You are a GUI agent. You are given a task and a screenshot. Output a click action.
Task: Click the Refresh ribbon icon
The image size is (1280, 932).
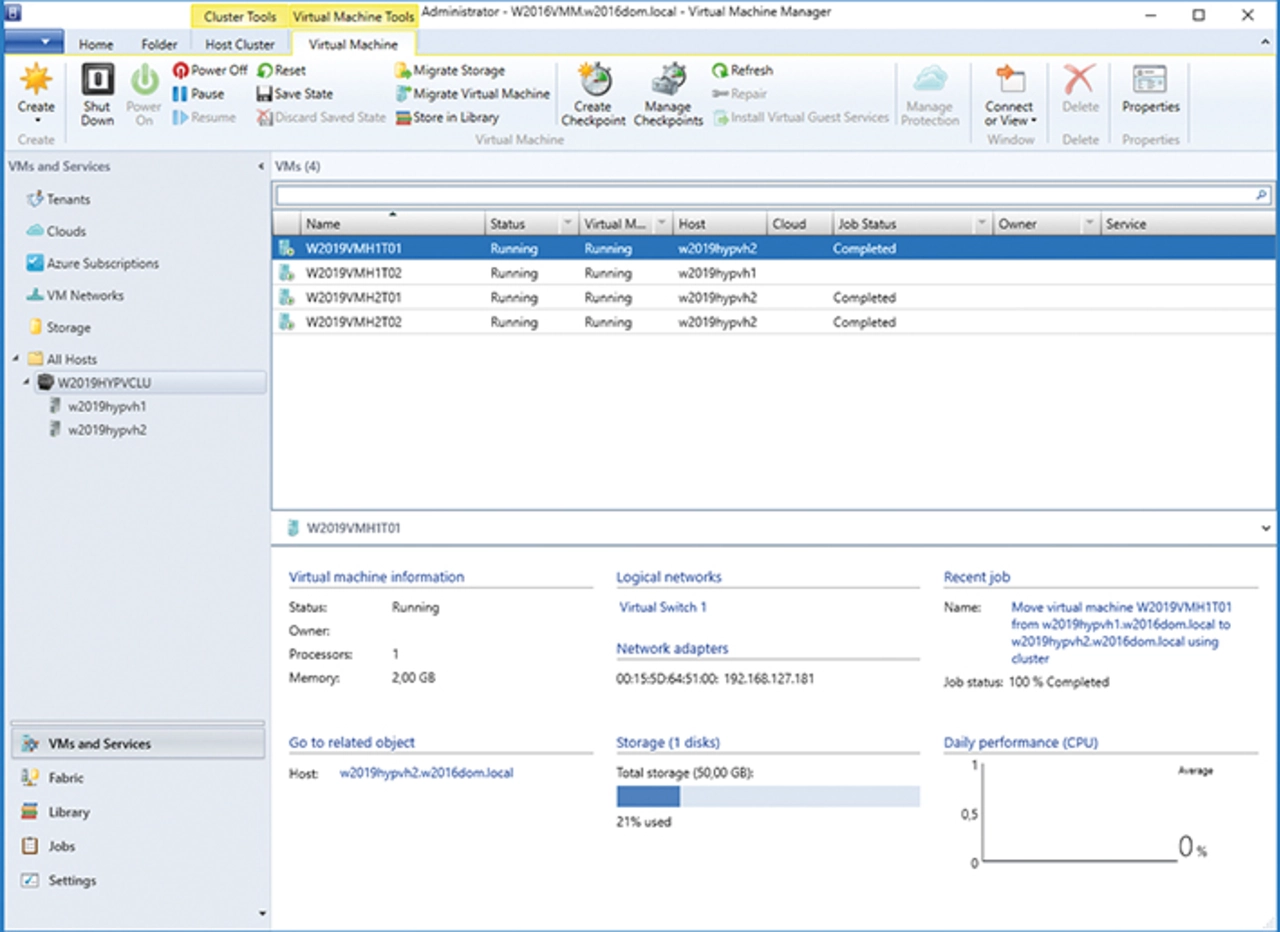[x=720, y=71]
